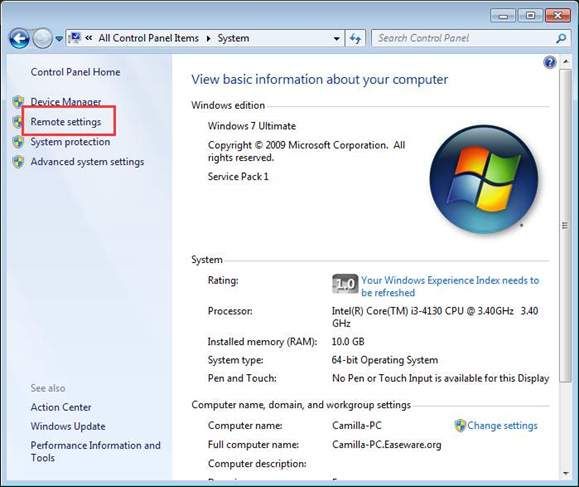Click the Camilla-PC computer name value
This screenshot has height=487, width=579.
(357, 426)
